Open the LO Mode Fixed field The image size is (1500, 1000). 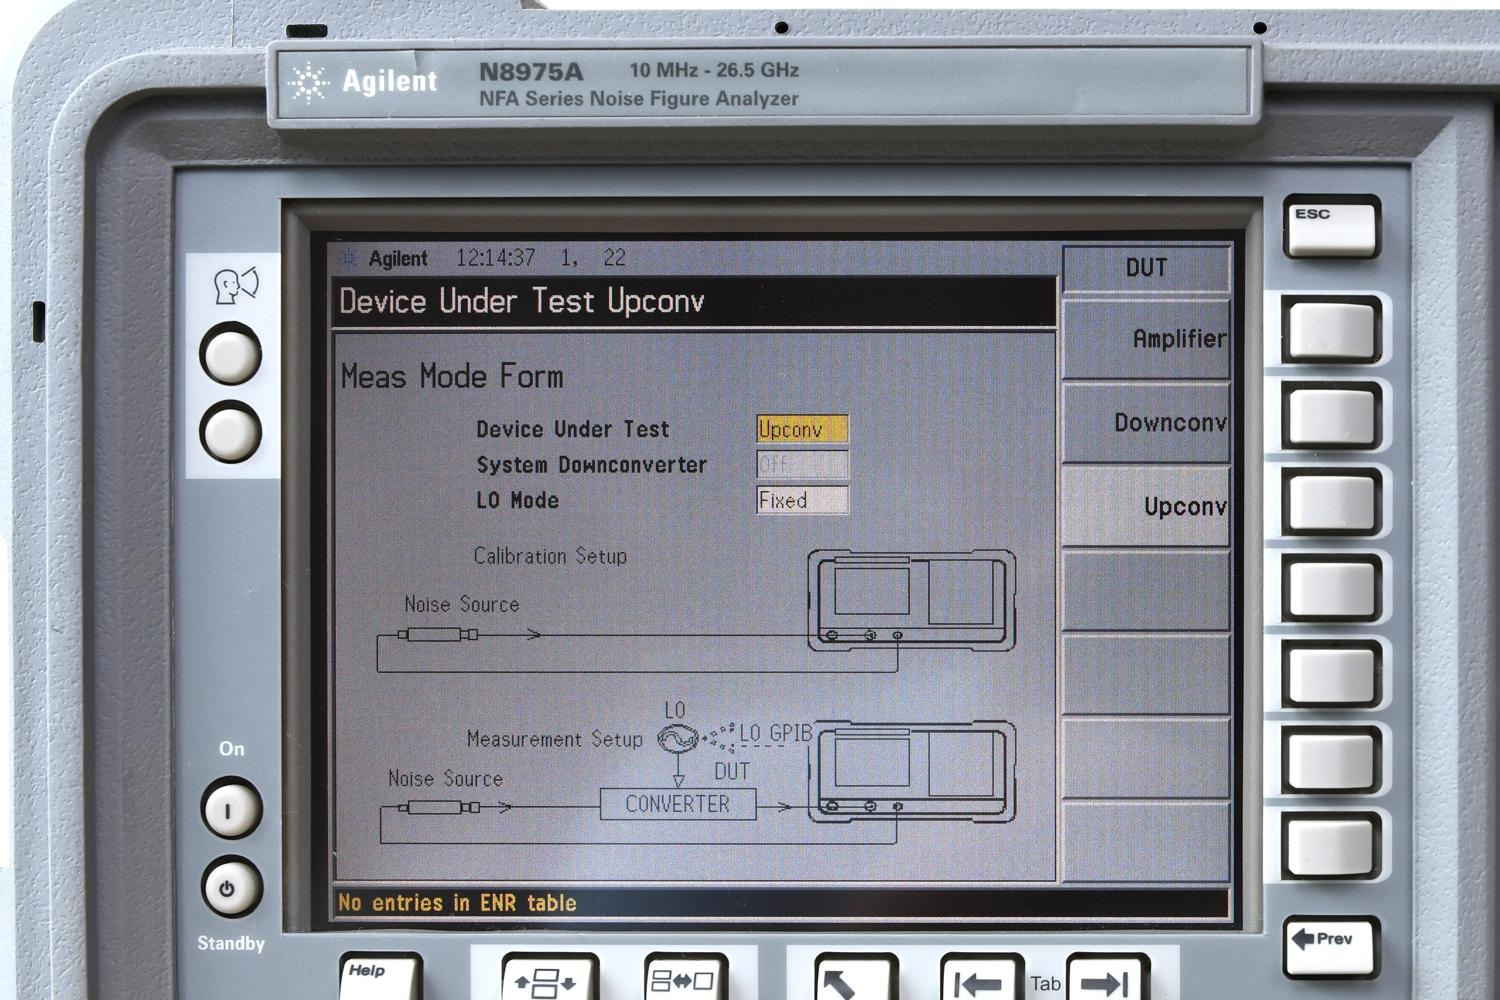pos(802,500)
